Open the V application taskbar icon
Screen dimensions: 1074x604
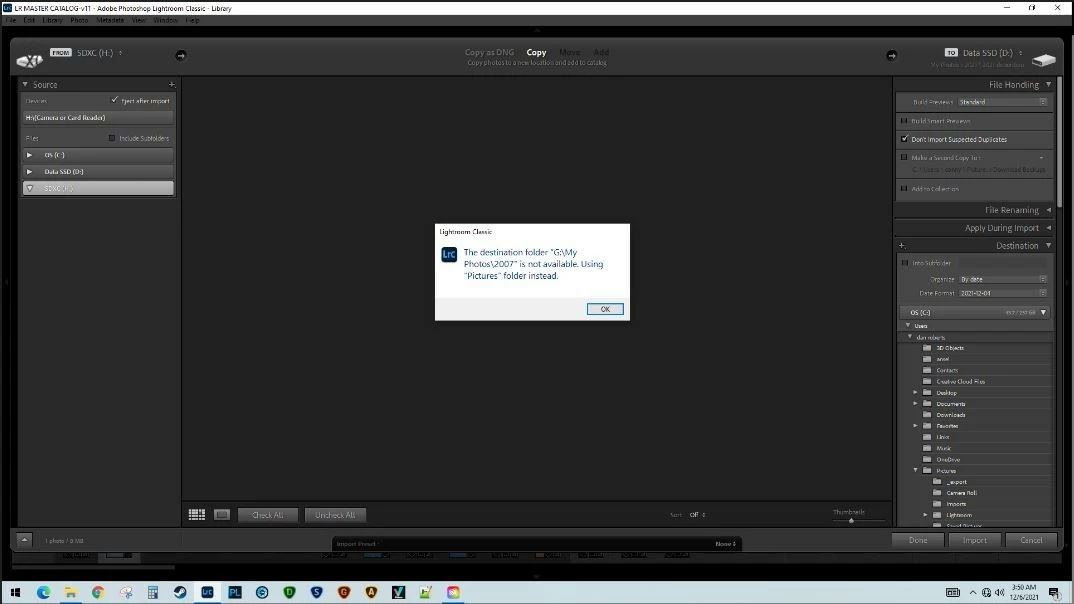pyautogui.click(x=399, y=592)
